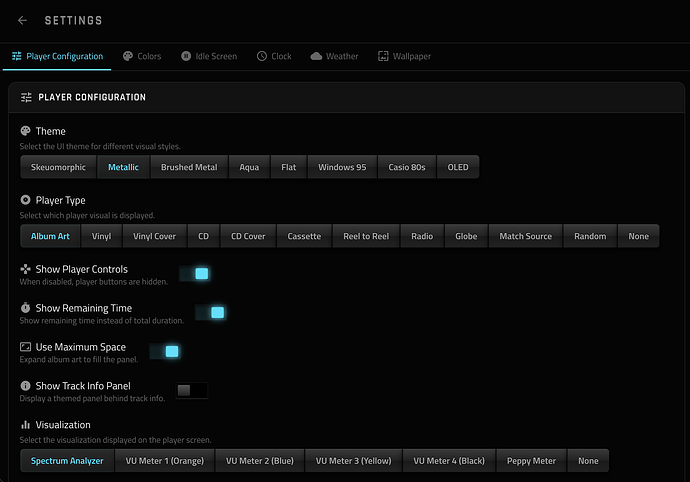Click 'When disabled, player buttons are hidden.'
Viewport: 690px width, 482px height.
pos(93,282)
